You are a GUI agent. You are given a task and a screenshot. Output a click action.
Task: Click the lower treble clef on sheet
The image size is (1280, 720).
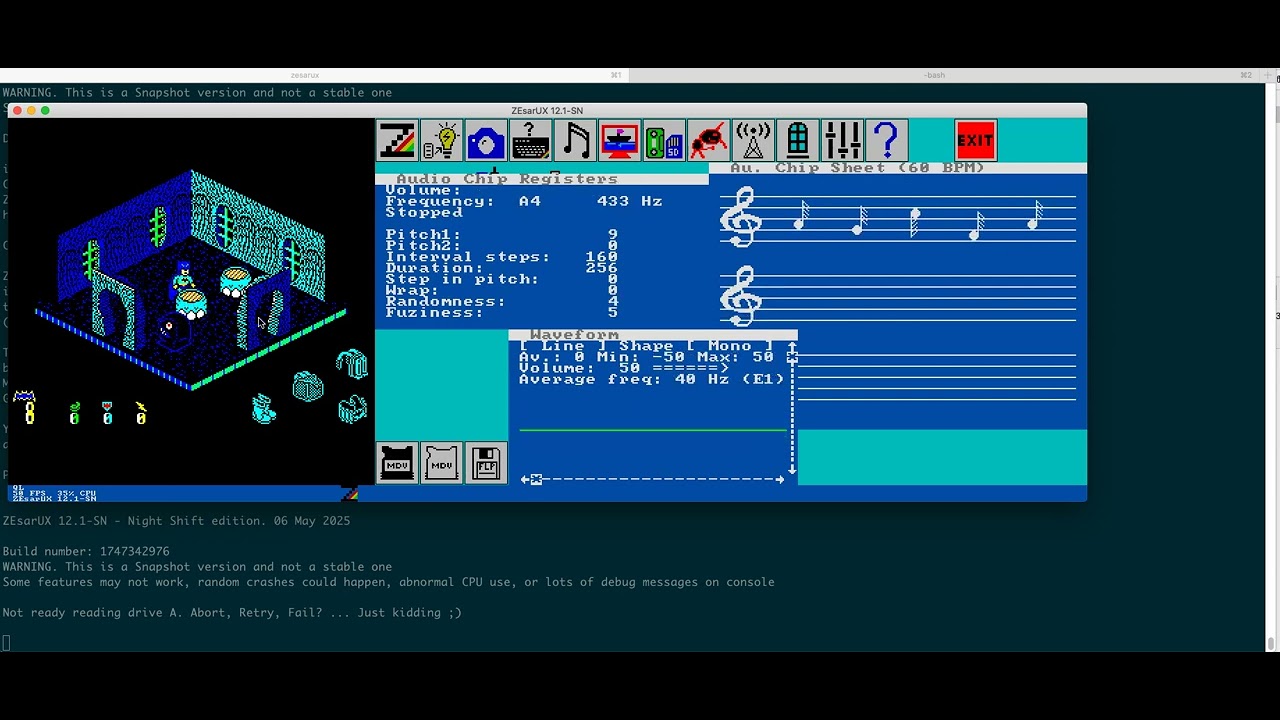point(741,296)
